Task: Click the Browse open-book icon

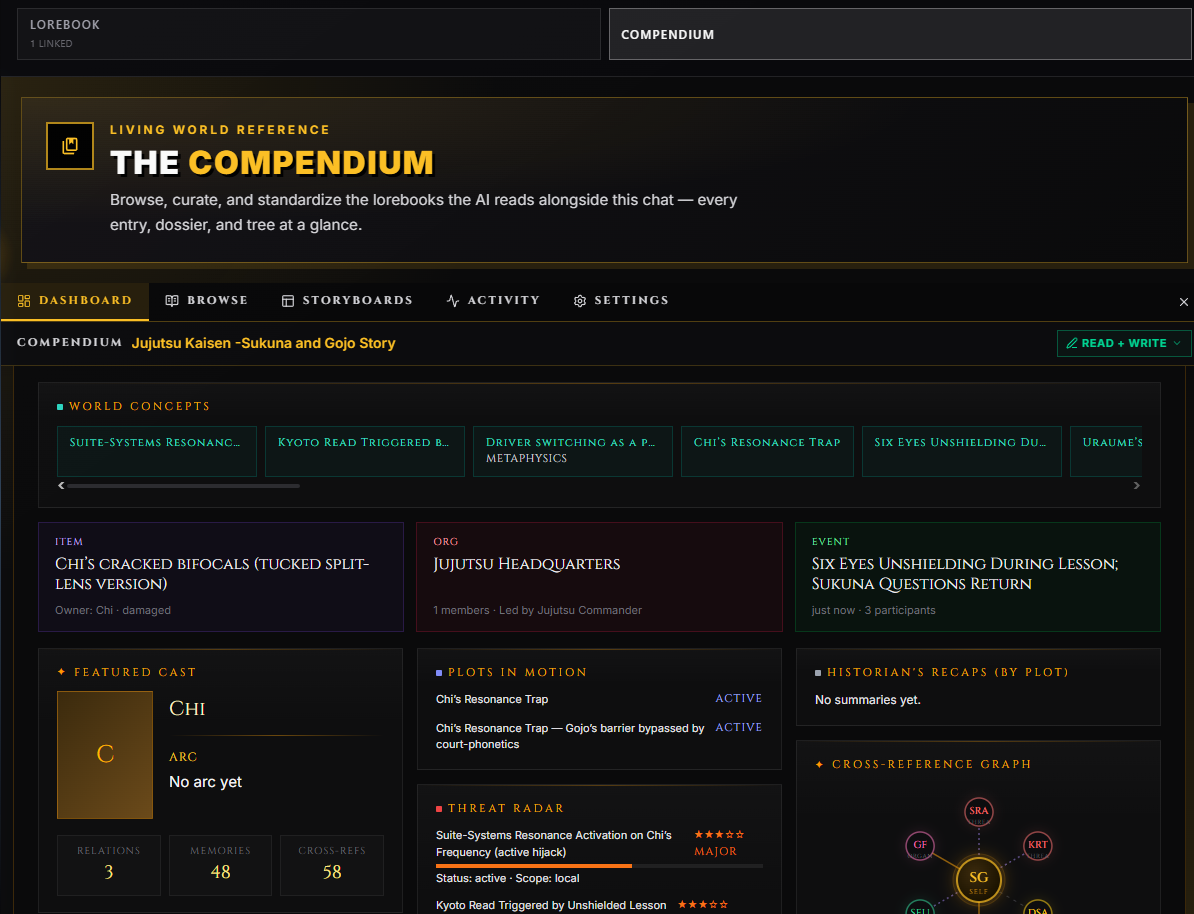Action: [172, 301]
